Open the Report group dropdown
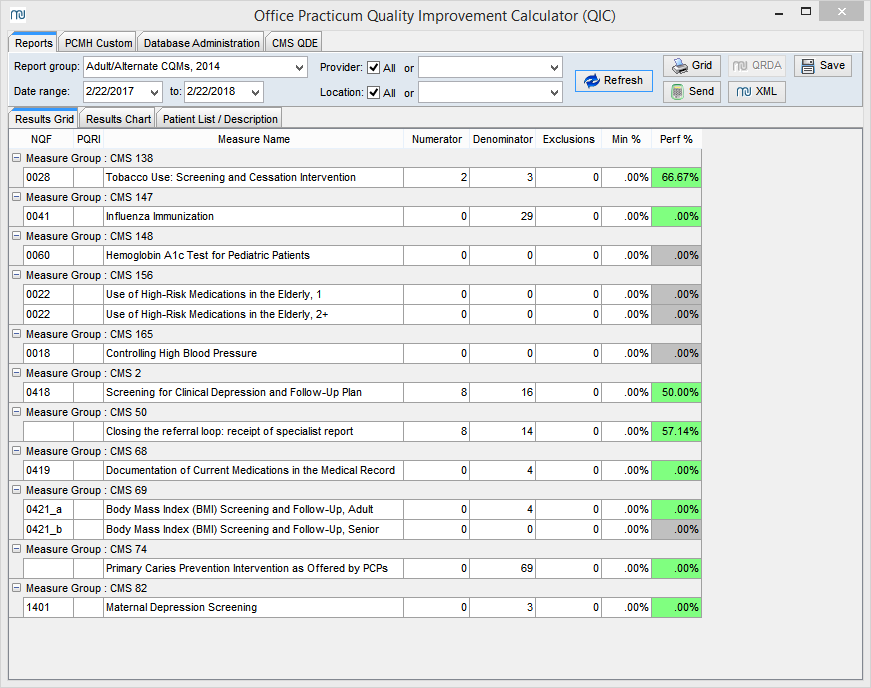The height and width of the screenshot is (688, 871). tap(299, 67)
